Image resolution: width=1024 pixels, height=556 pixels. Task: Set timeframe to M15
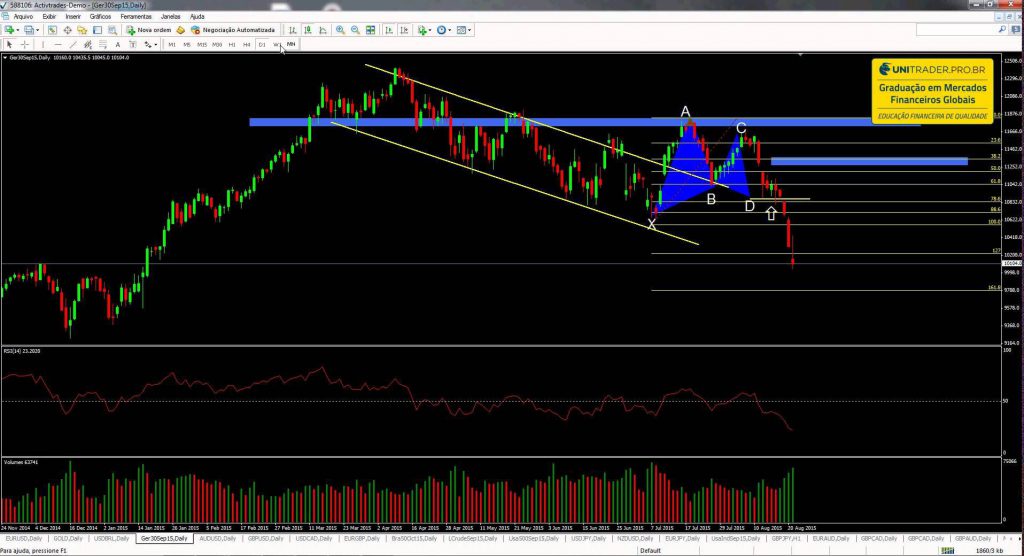[202, 44]
